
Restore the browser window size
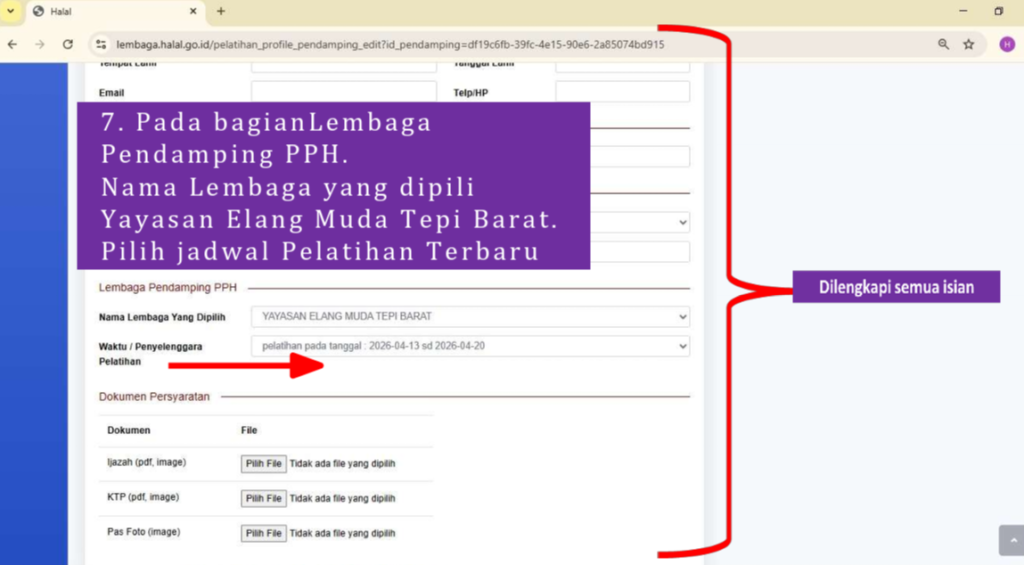click(x=999, y=11)
